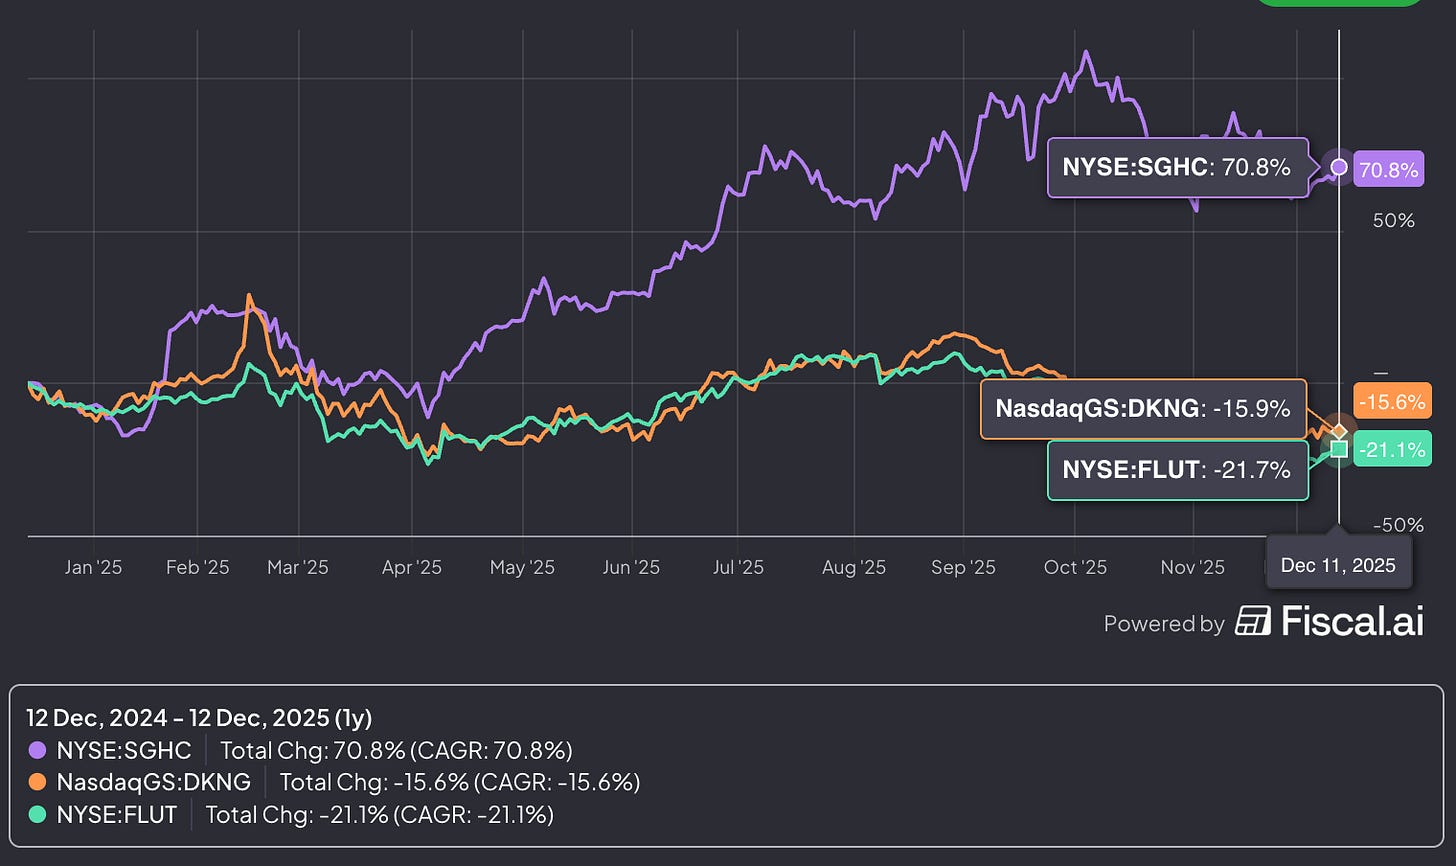Click the May '25 axis label
Screen dimensions: 1456x866
pyautogui.click(x=522, y=567)
